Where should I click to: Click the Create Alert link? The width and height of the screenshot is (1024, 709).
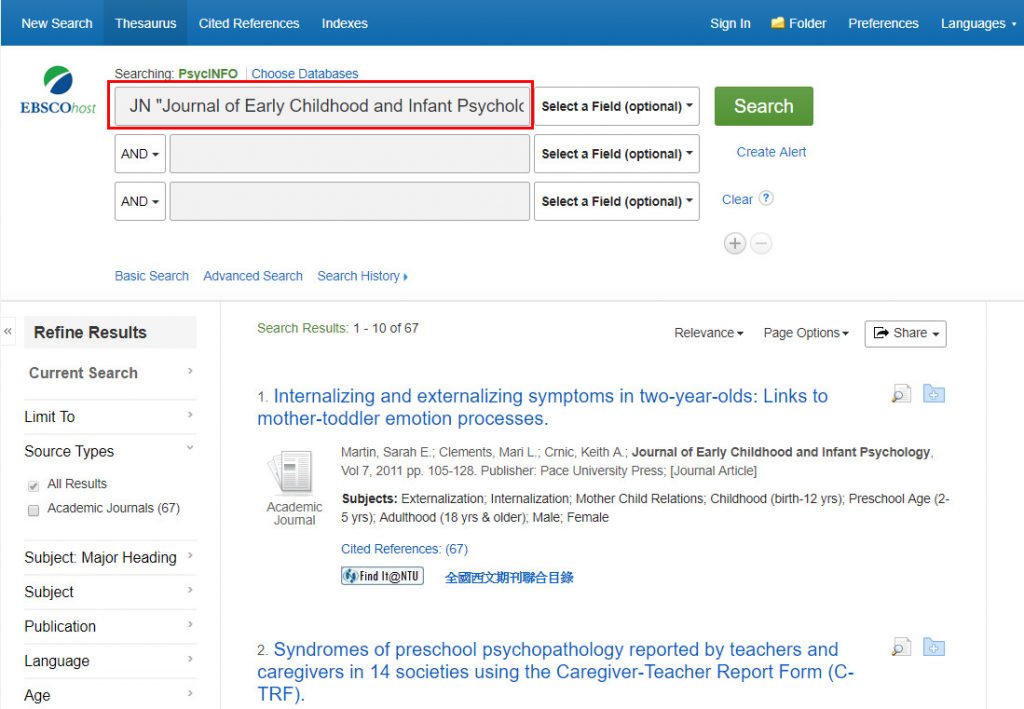pyautogui.click(x=771, y=152)
